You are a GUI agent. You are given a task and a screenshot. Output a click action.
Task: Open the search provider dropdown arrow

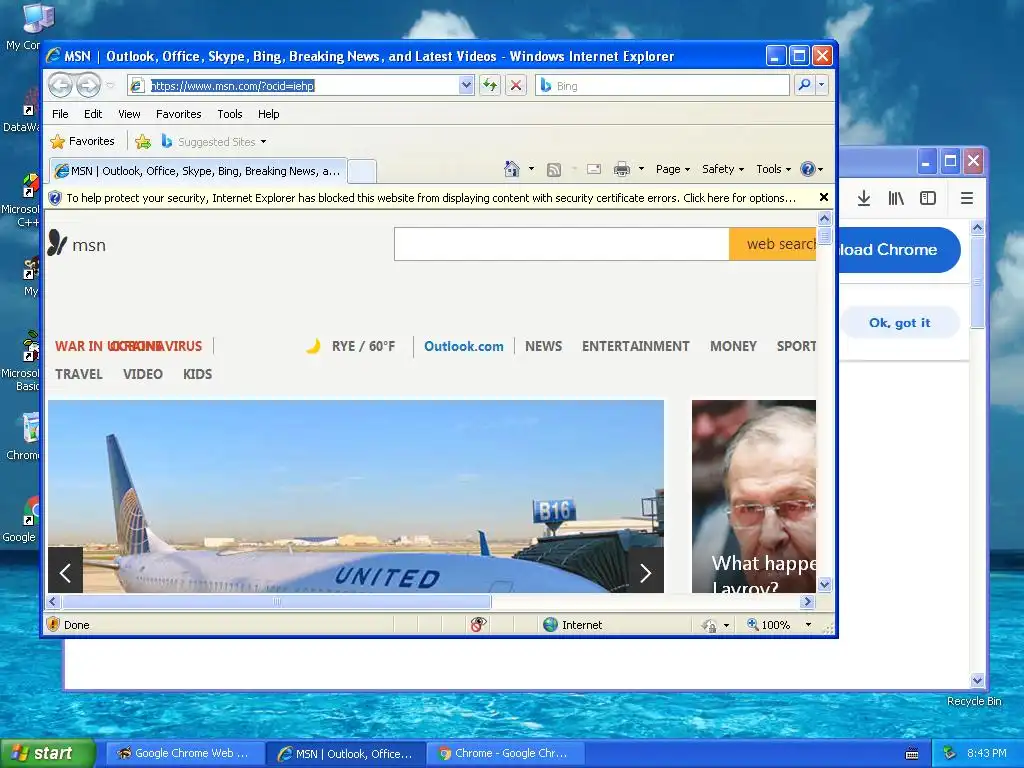[822, 85]
